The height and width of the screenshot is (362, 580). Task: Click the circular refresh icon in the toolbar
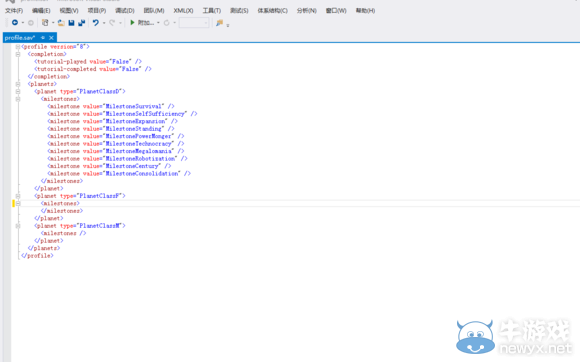click(166, 23)
